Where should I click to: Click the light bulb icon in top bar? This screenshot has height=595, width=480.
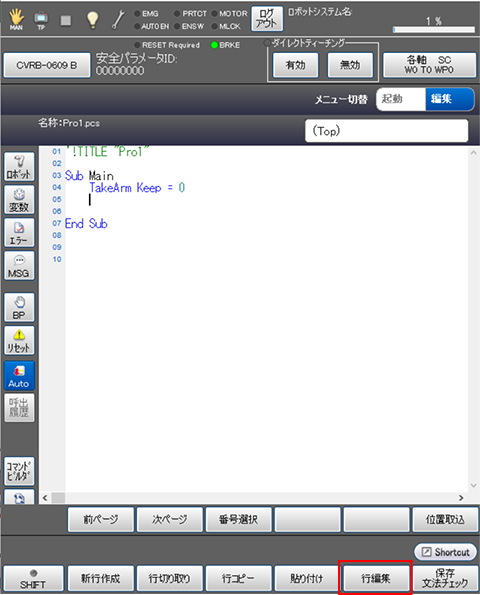click(93, 20)
